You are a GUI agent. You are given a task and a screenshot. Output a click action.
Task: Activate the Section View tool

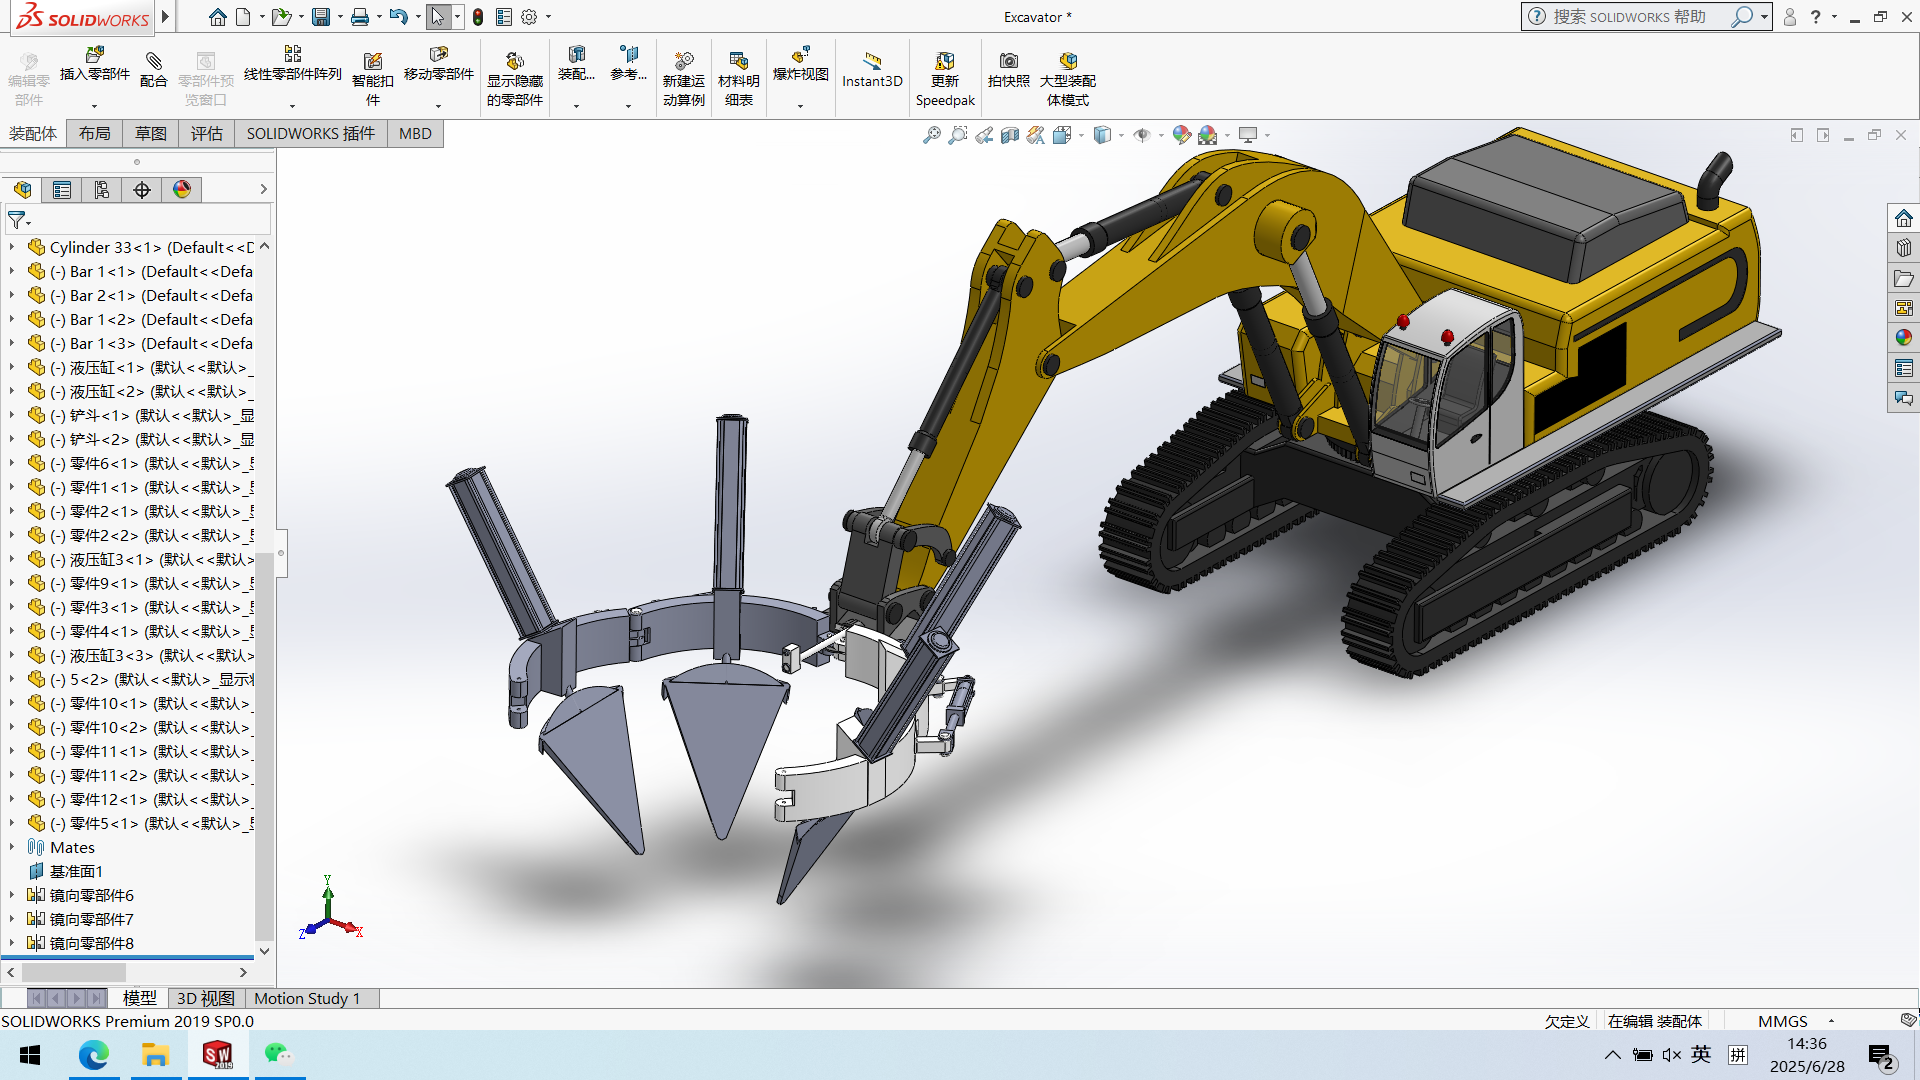pos(1010,135)
